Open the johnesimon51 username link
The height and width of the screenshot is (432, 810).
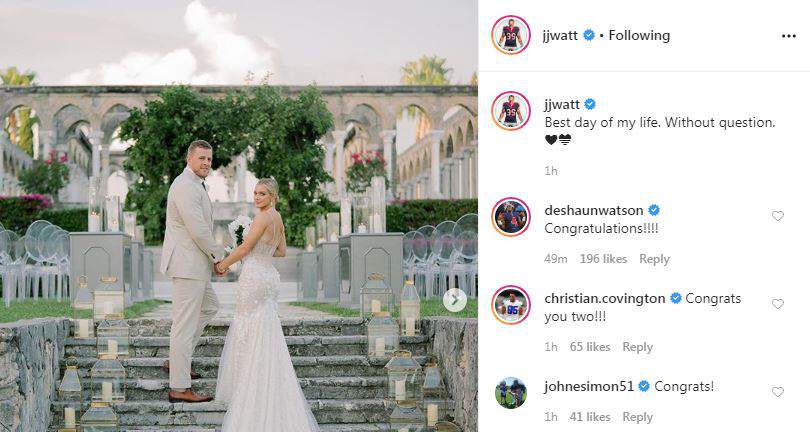(589, 387)
